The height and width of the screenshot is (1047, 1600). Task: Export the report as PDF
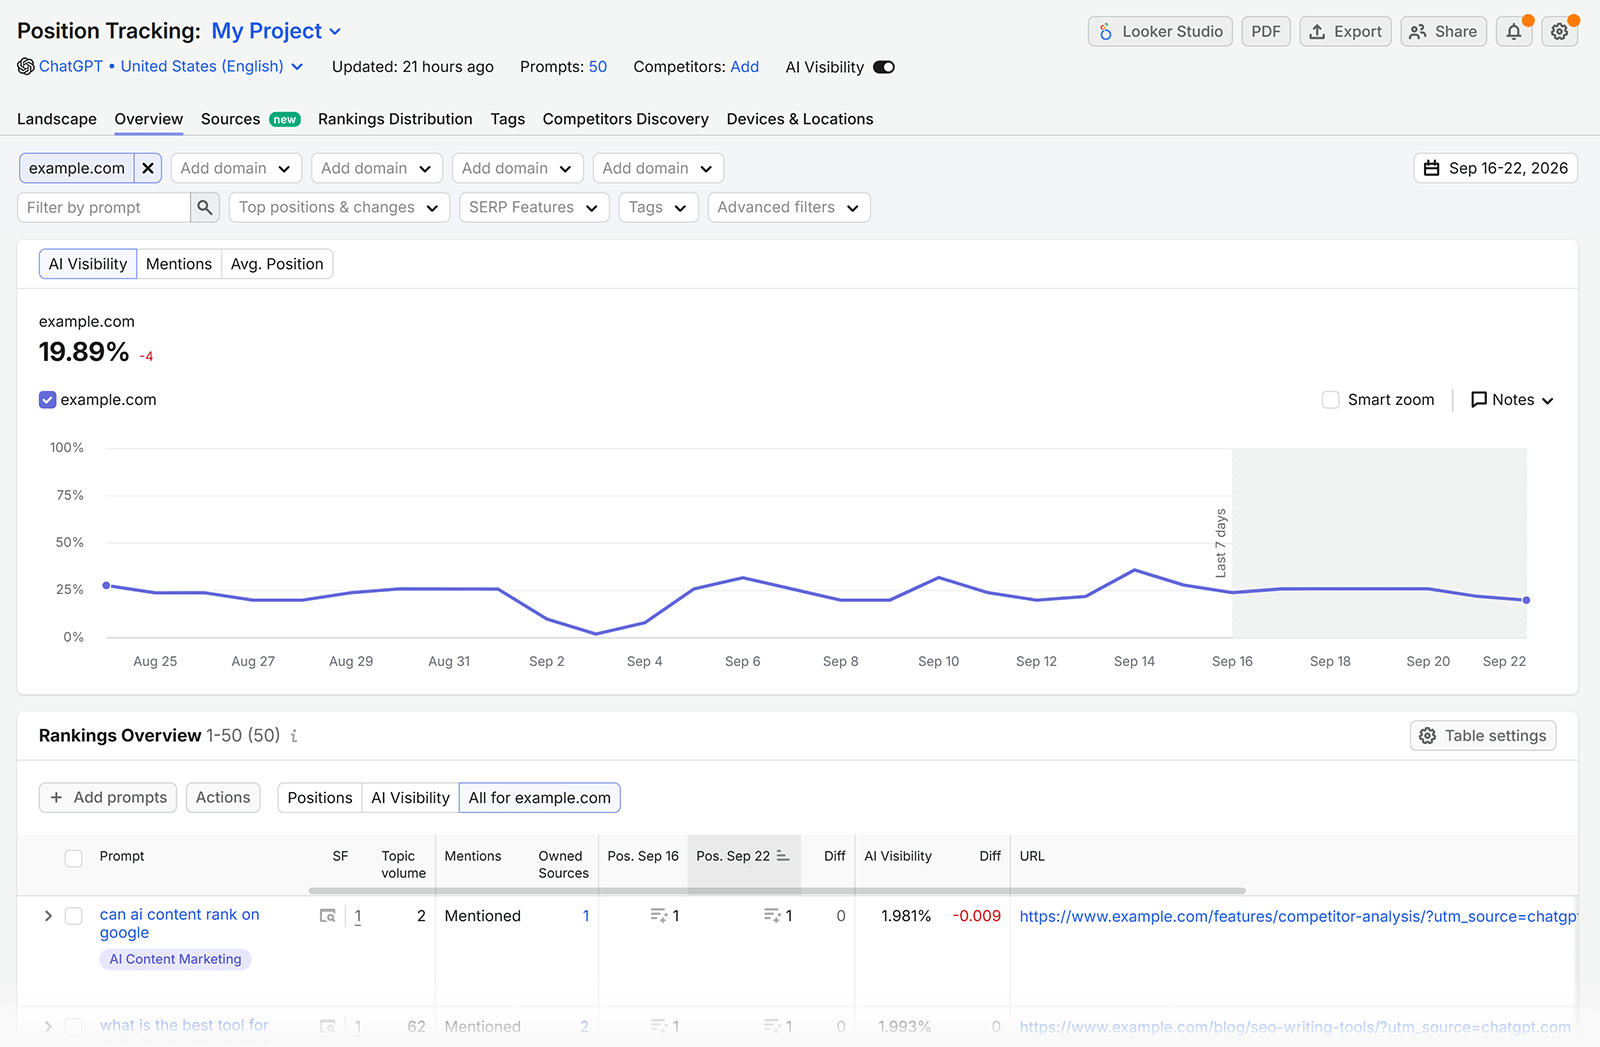pos(1266,32)
